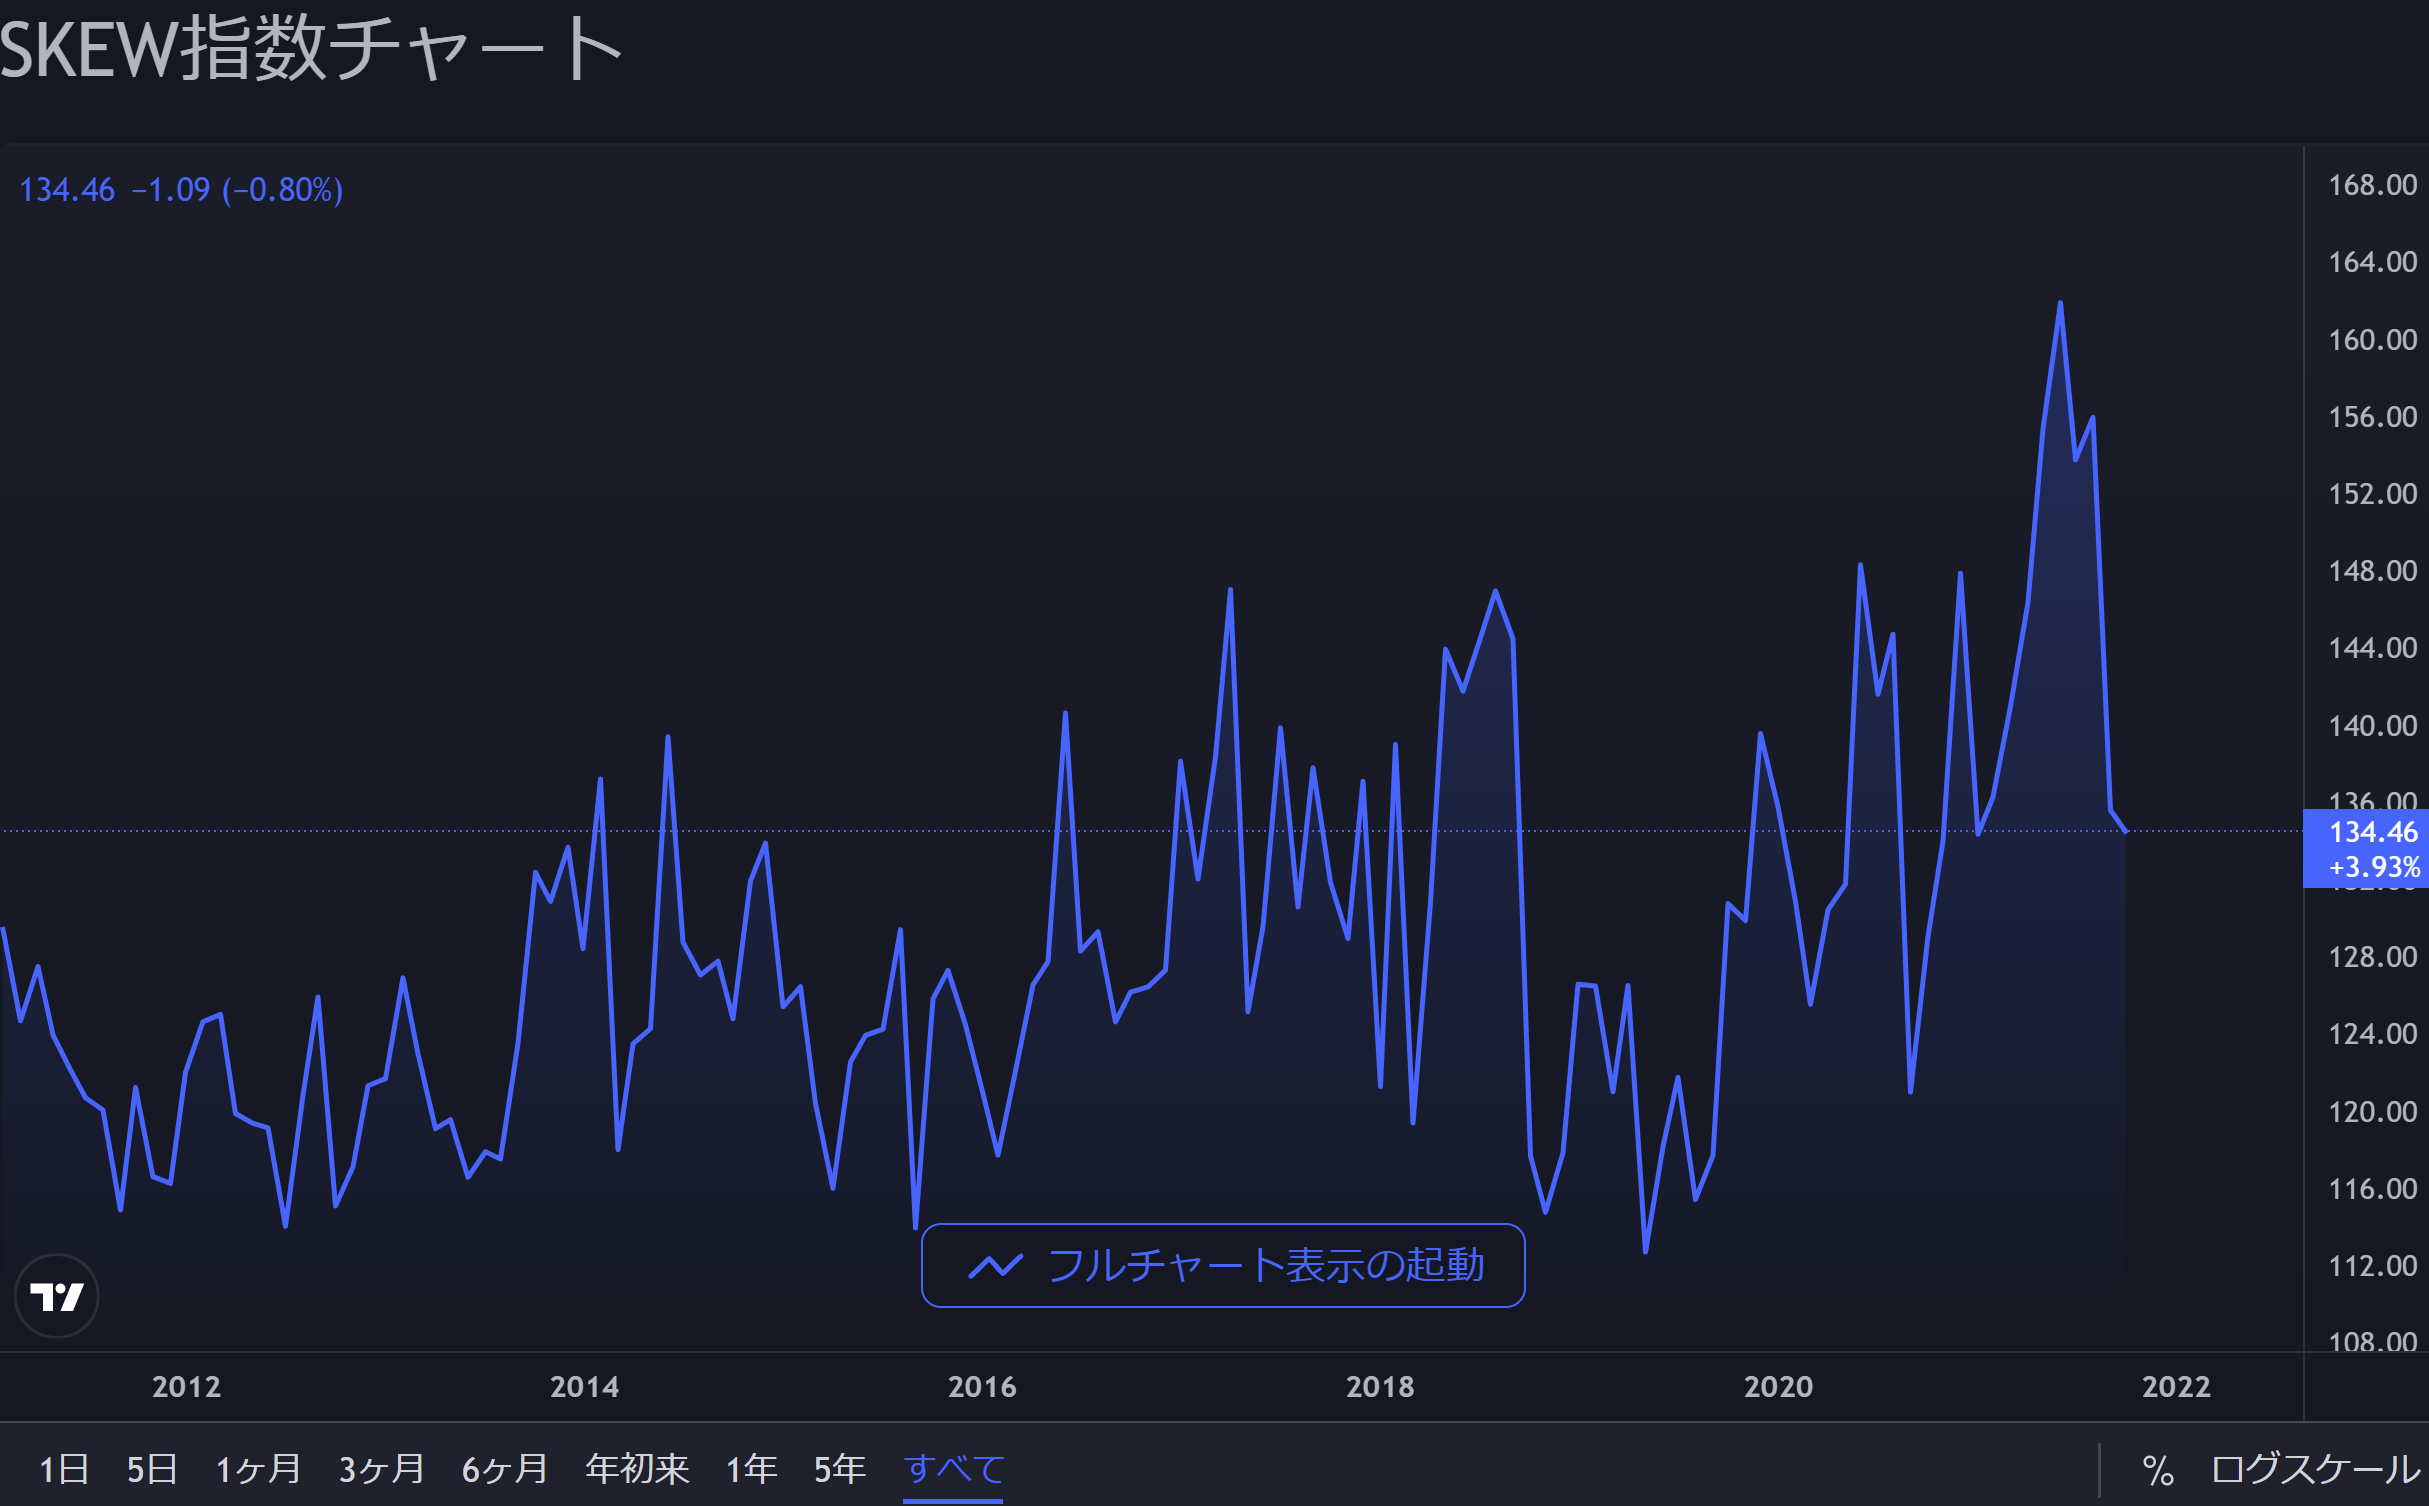Viewport: 2429px width, 1506px height.
Task: Select the 1日 time range
Action: click(64, 1470)
